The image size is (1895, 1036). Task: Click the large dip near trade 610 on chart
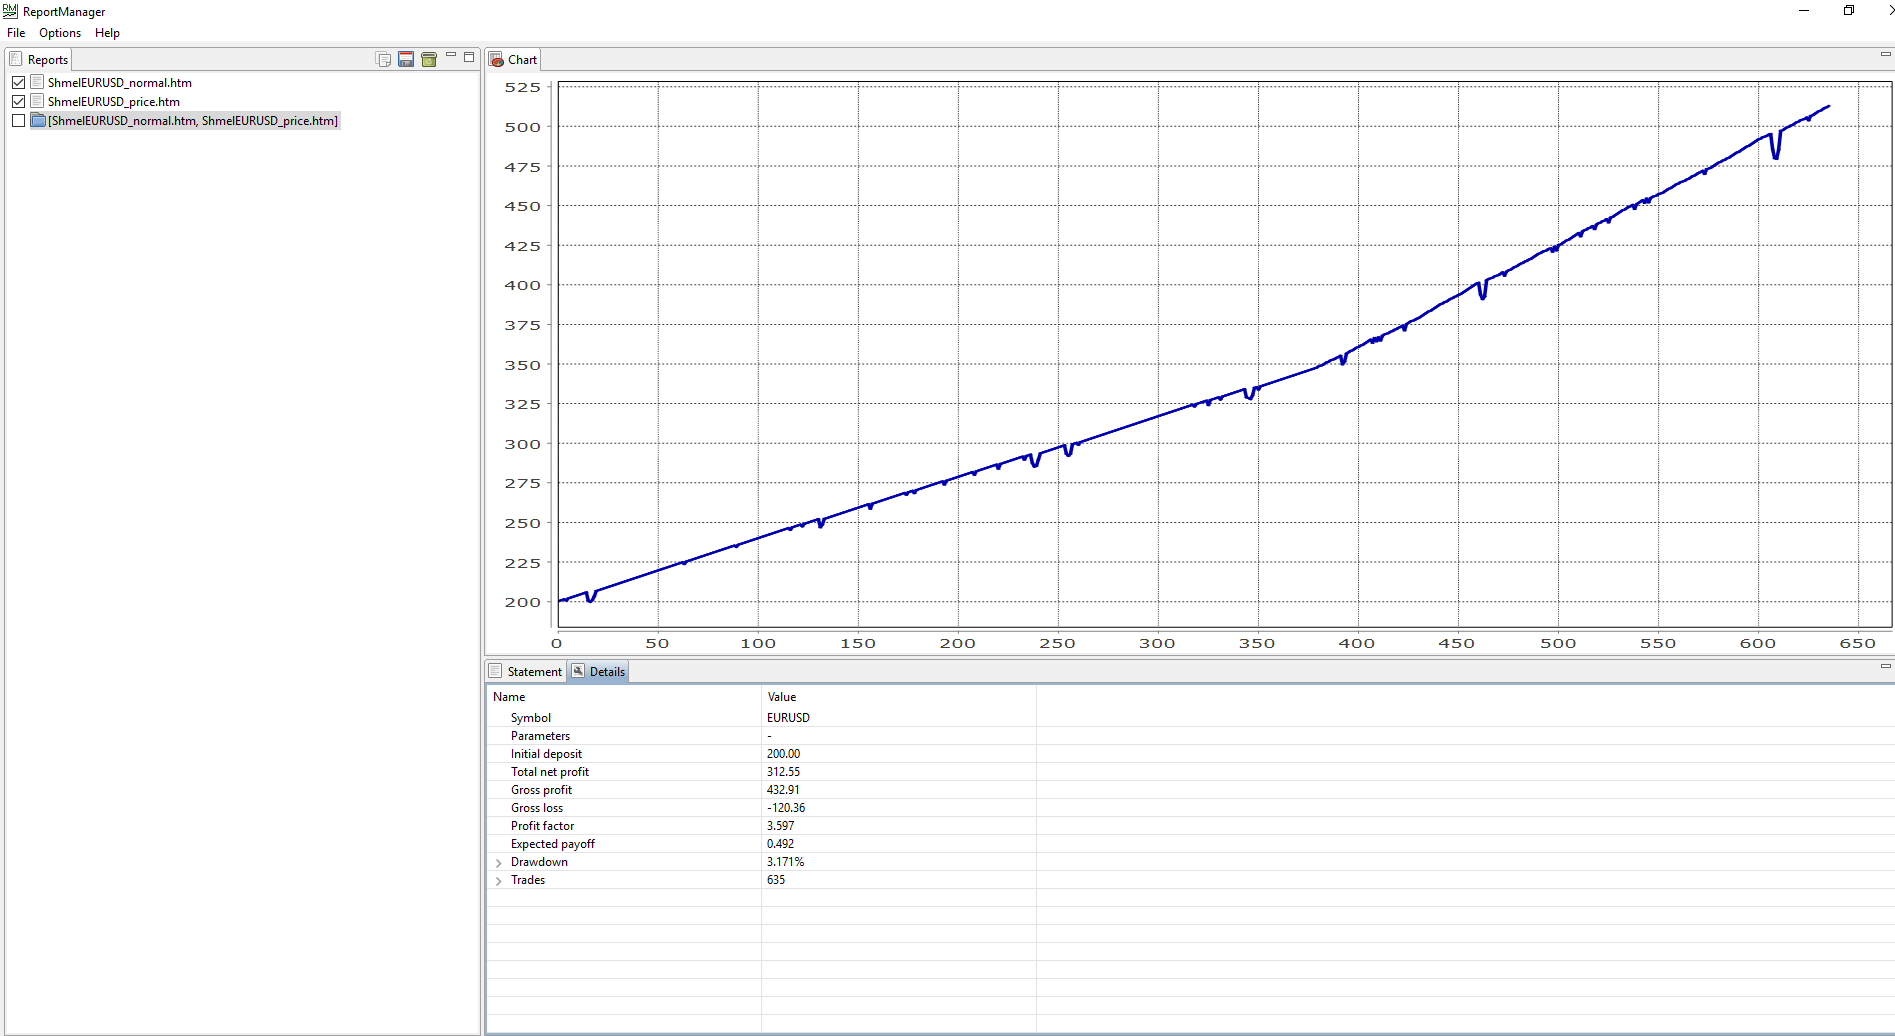point(1776,147)
